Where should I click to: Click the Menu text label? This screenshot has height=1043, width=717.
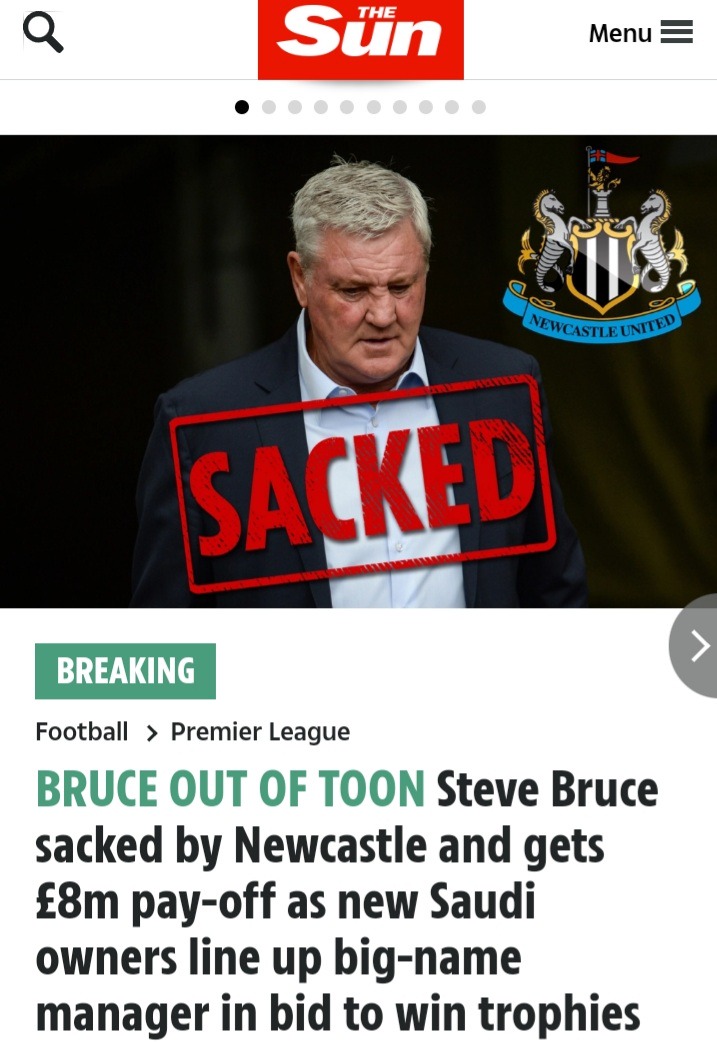coord(620,33)
